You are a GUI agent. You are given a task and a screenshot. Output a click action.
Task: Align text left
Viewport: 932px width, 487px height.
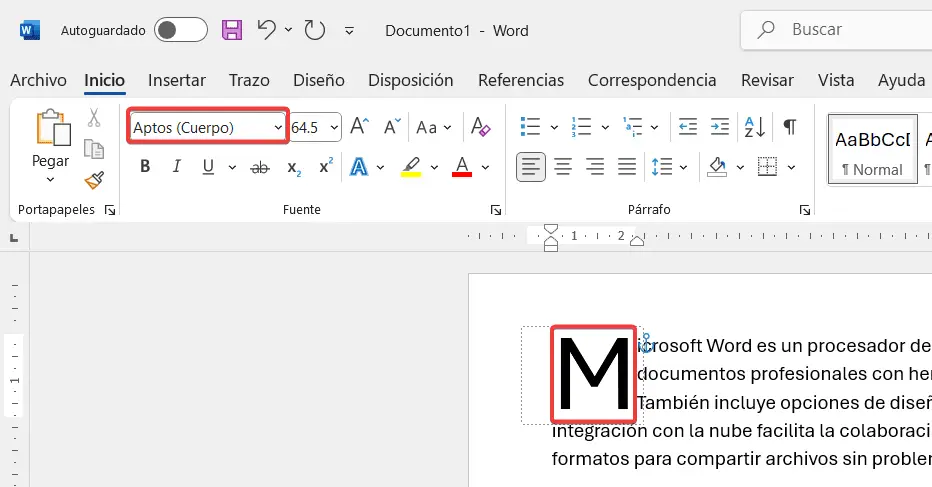tap(531, 167)
